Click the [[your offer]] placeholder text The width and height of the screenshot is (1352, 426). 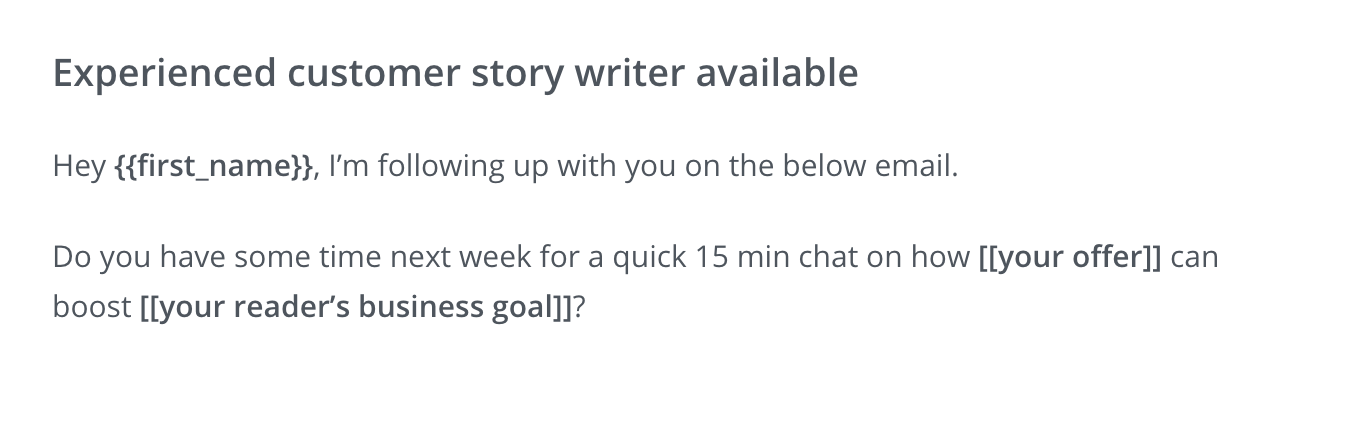coord(1069,257)
